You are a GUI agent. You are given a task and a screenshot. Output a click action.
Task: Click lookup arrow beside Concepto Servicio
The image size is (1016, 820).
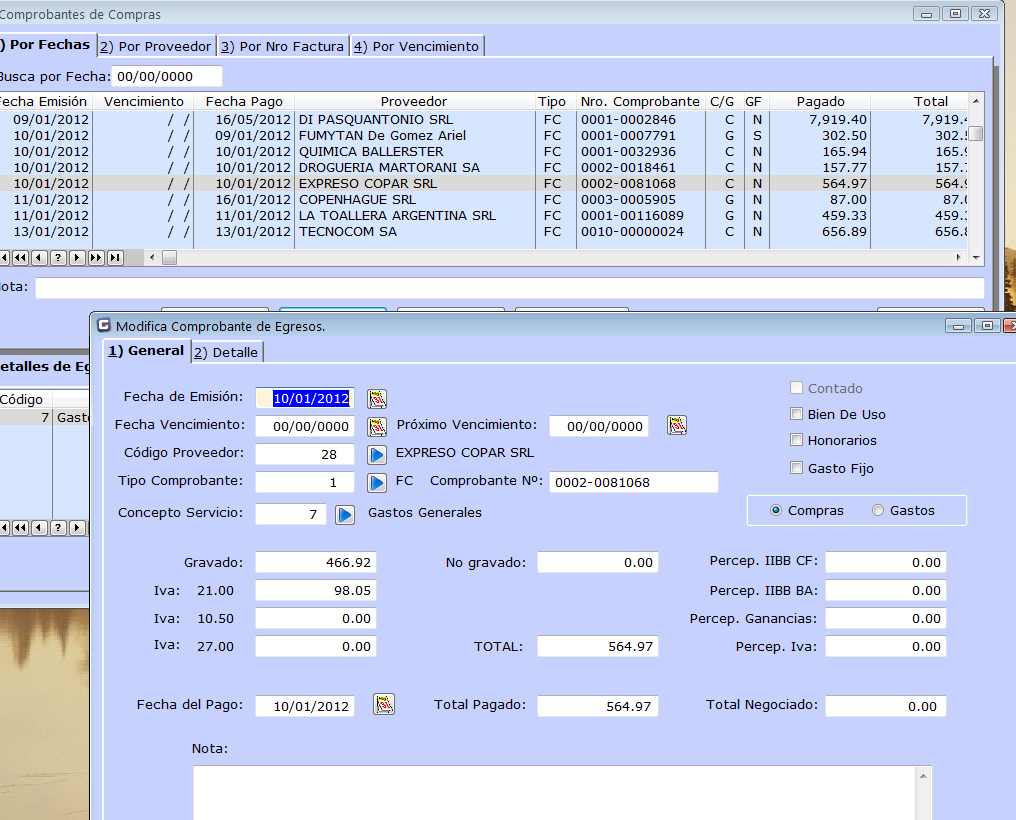(x=345, y=515)
